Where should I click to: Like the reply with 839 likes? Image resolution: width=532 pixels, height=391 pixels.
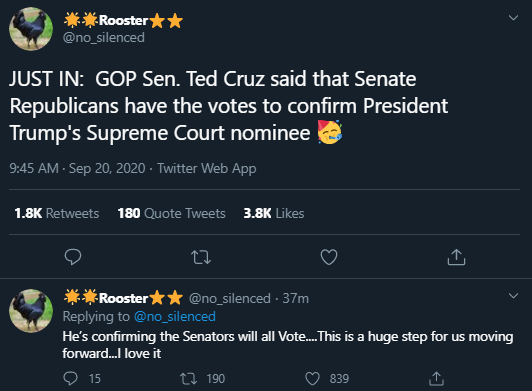click(x=312, y=378)
